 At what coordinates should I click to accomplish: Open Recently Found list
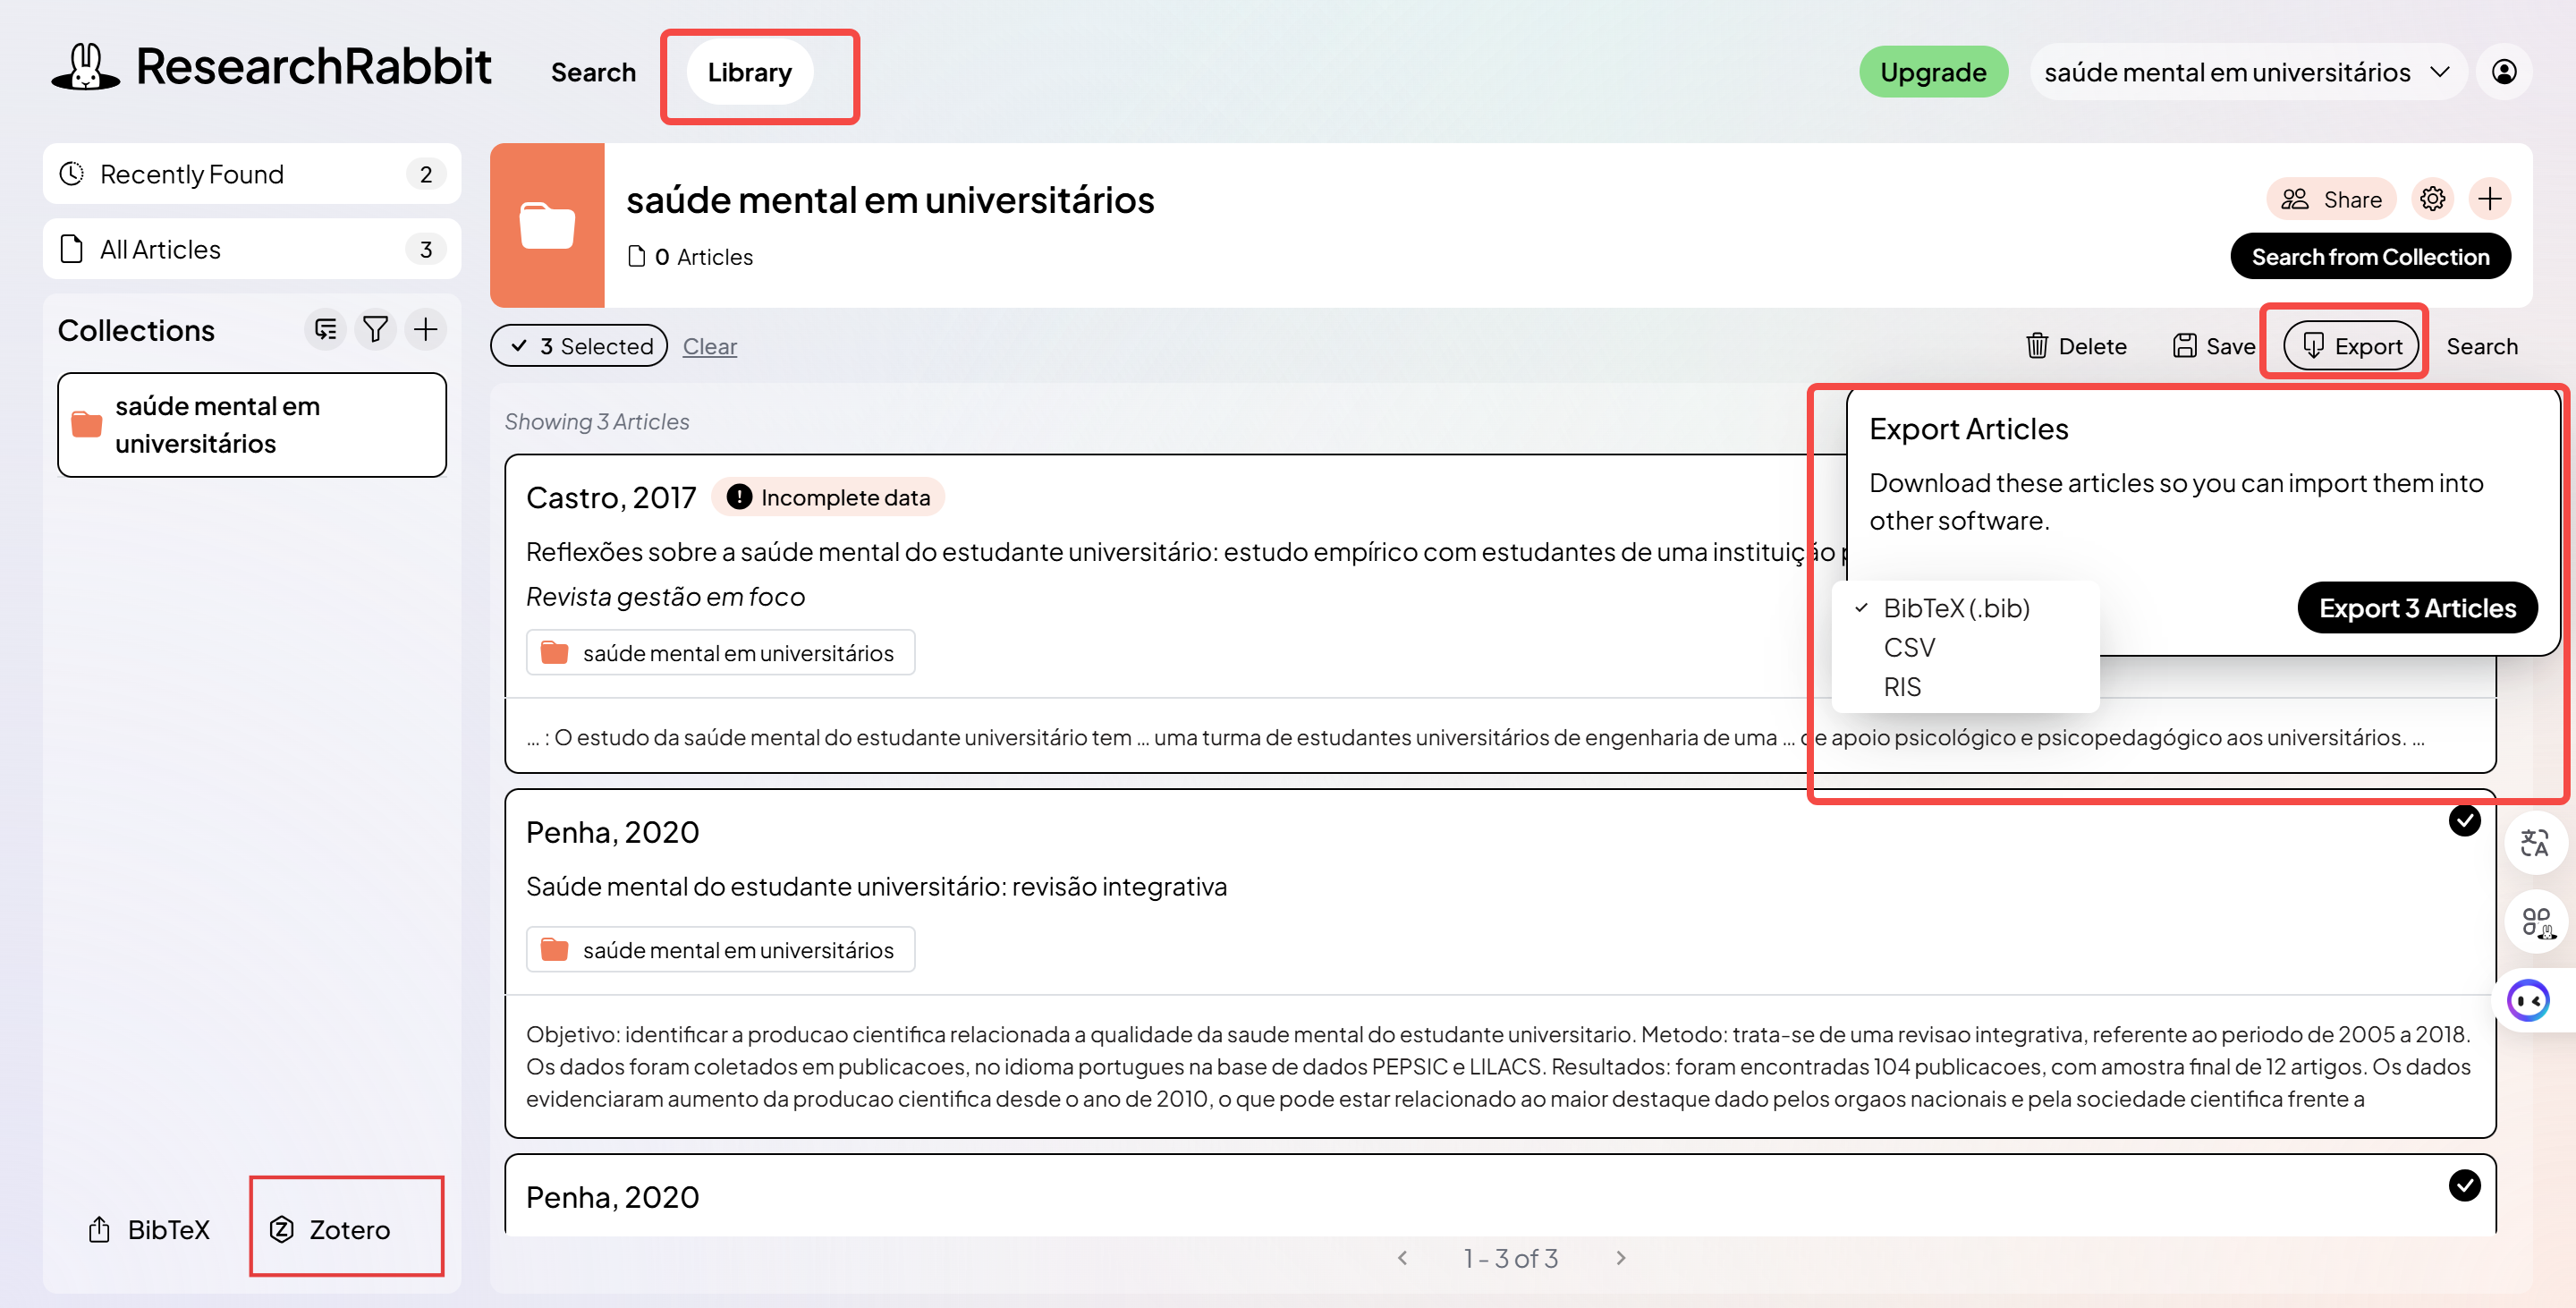click(x=252, y=174)
